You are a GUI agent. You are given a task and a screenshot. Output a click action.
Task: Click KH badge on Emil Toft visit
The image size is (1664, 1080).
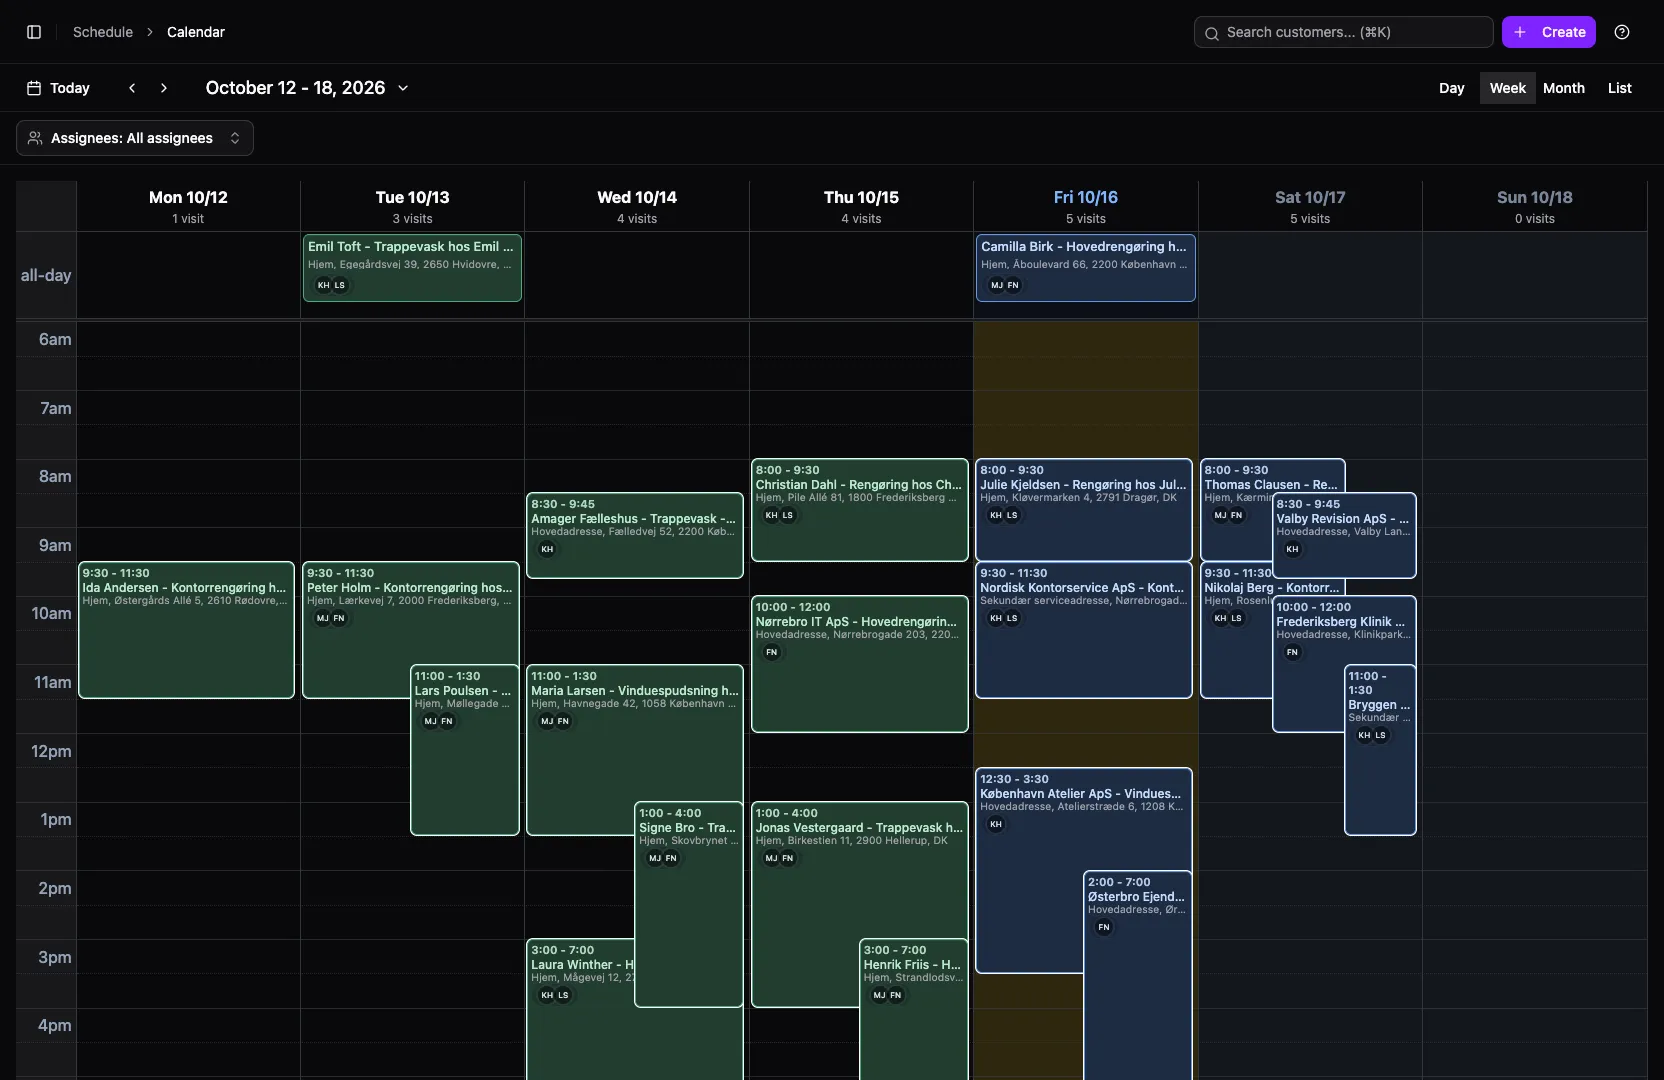tap(323, 285)
